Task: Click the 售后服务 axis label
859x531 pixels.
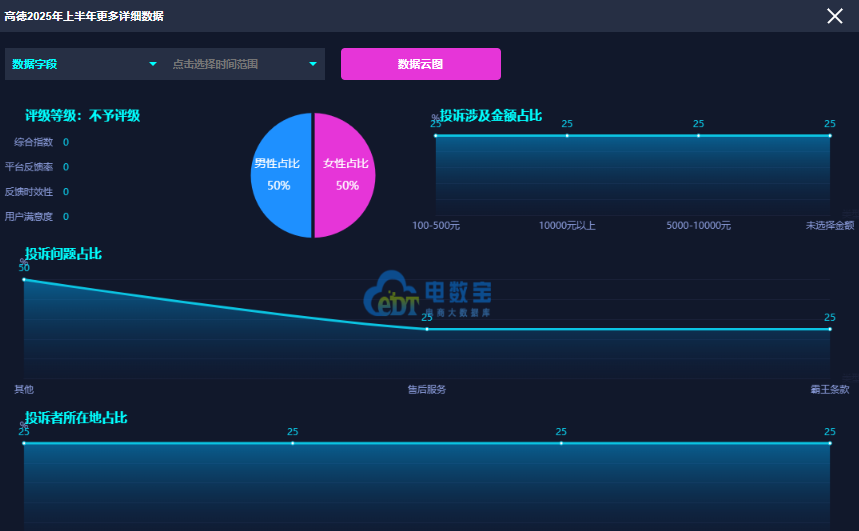Action: click(427, 390)
